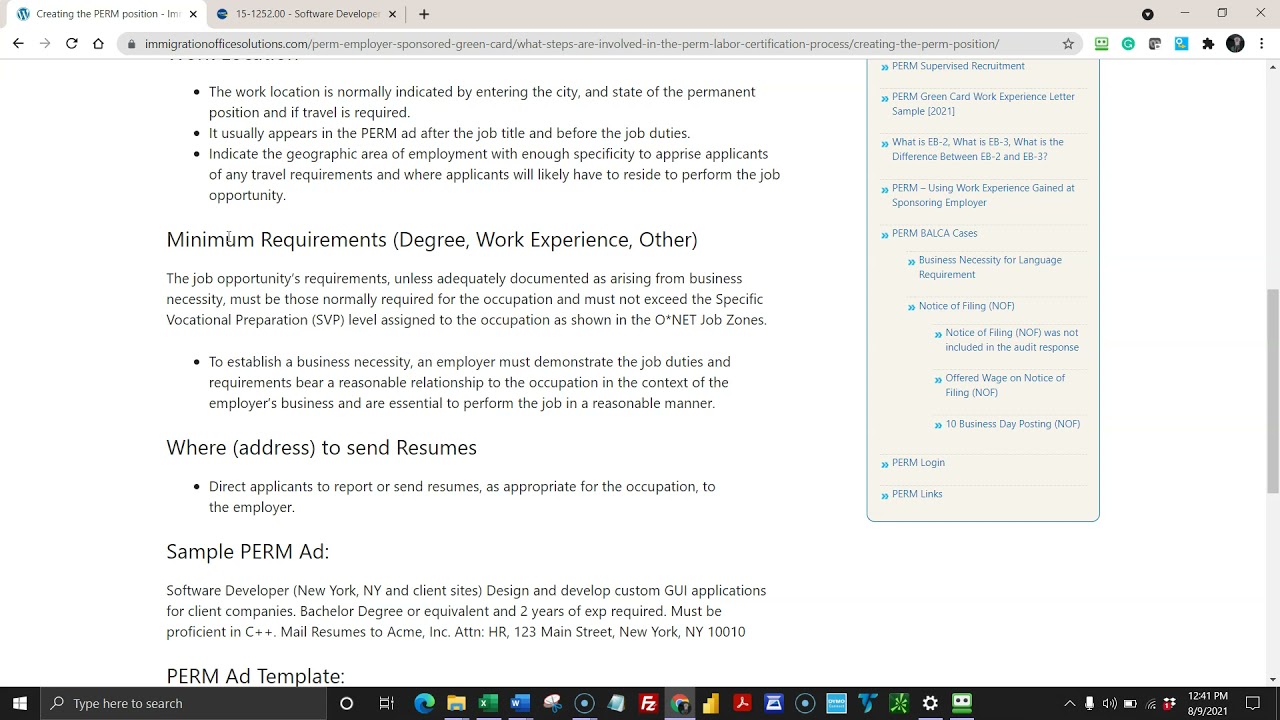Show hidden system tray icons
Image resolution: width=1280 pixels, height=720 pixels.
(x=1070, y=703)
